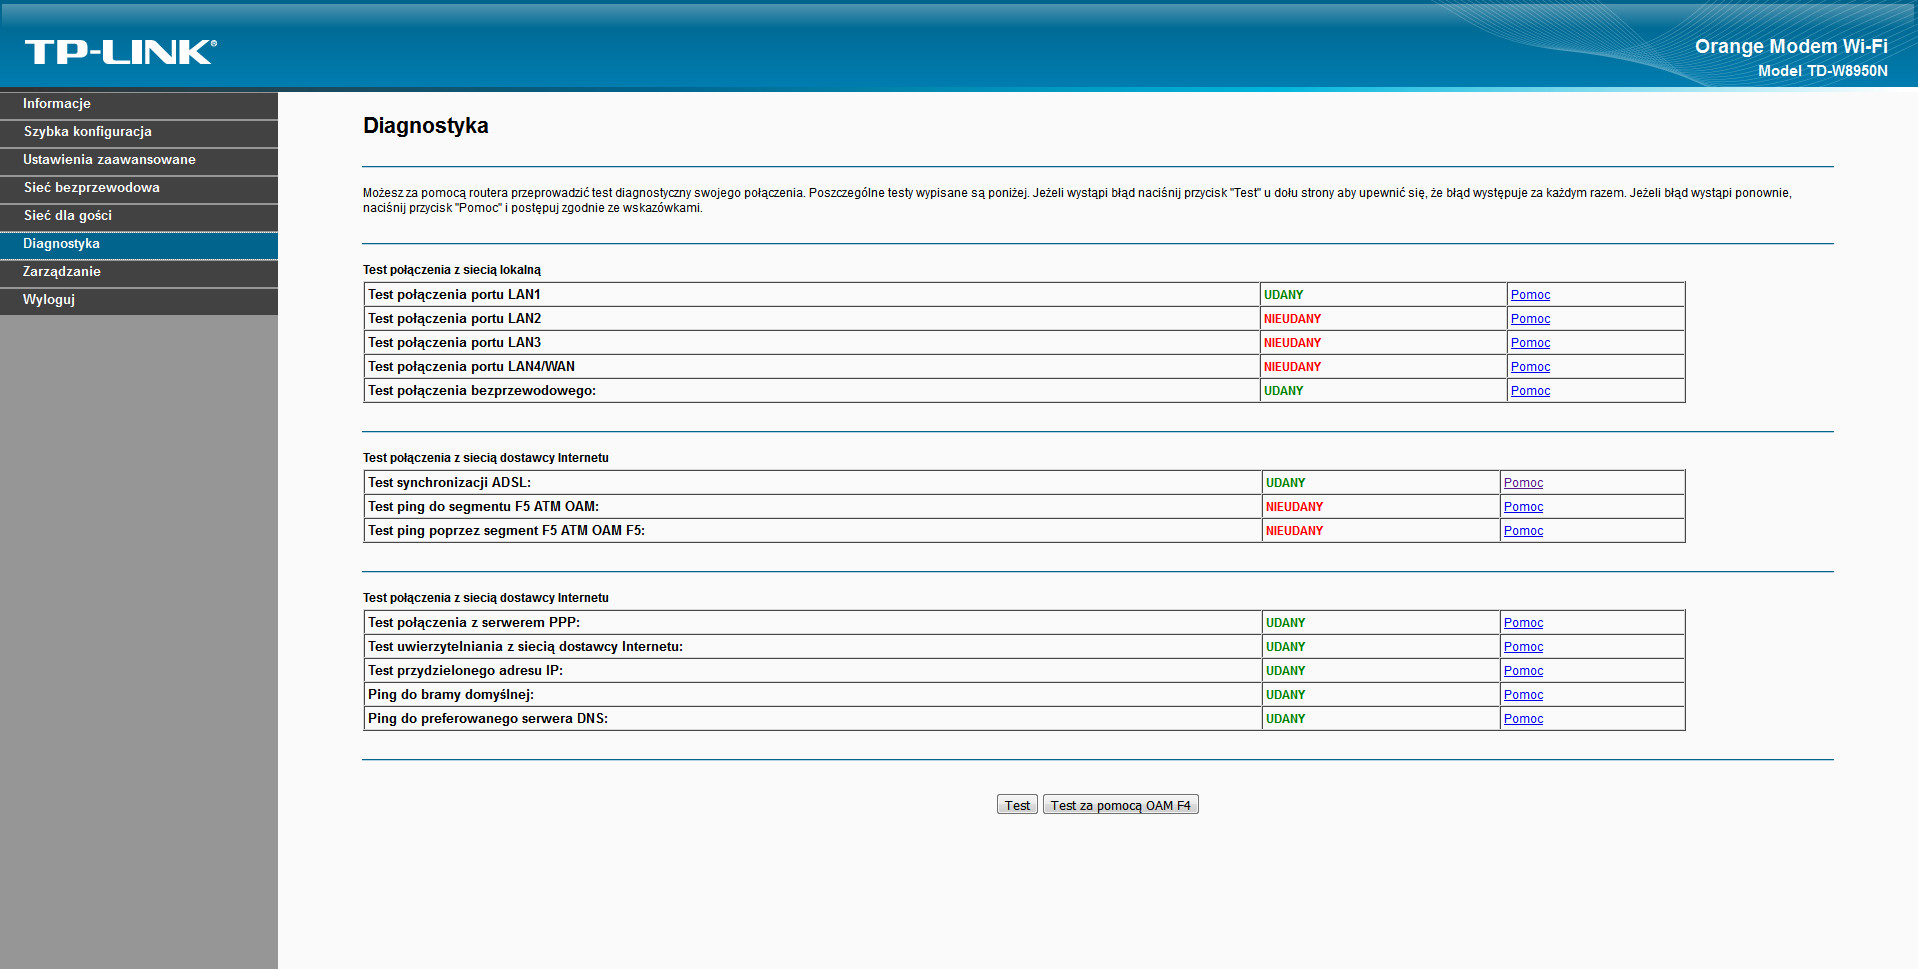Click the TP-LINK logo

point(121,52)
